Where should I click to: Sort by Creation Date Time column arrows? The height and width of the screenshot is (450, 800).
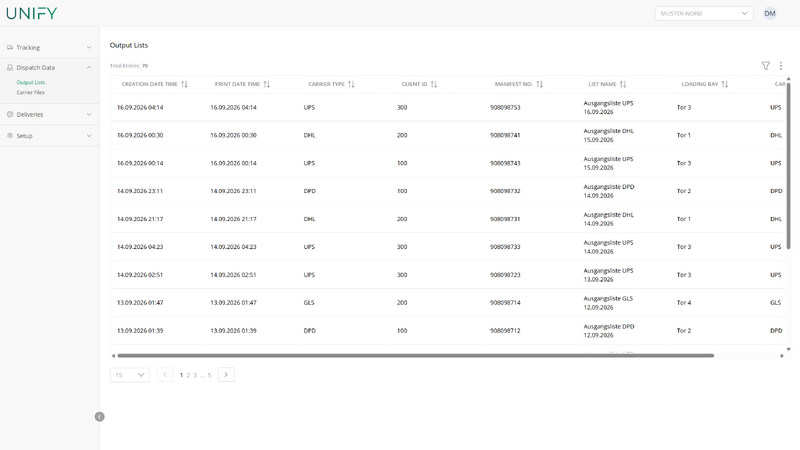coord(184,84)
